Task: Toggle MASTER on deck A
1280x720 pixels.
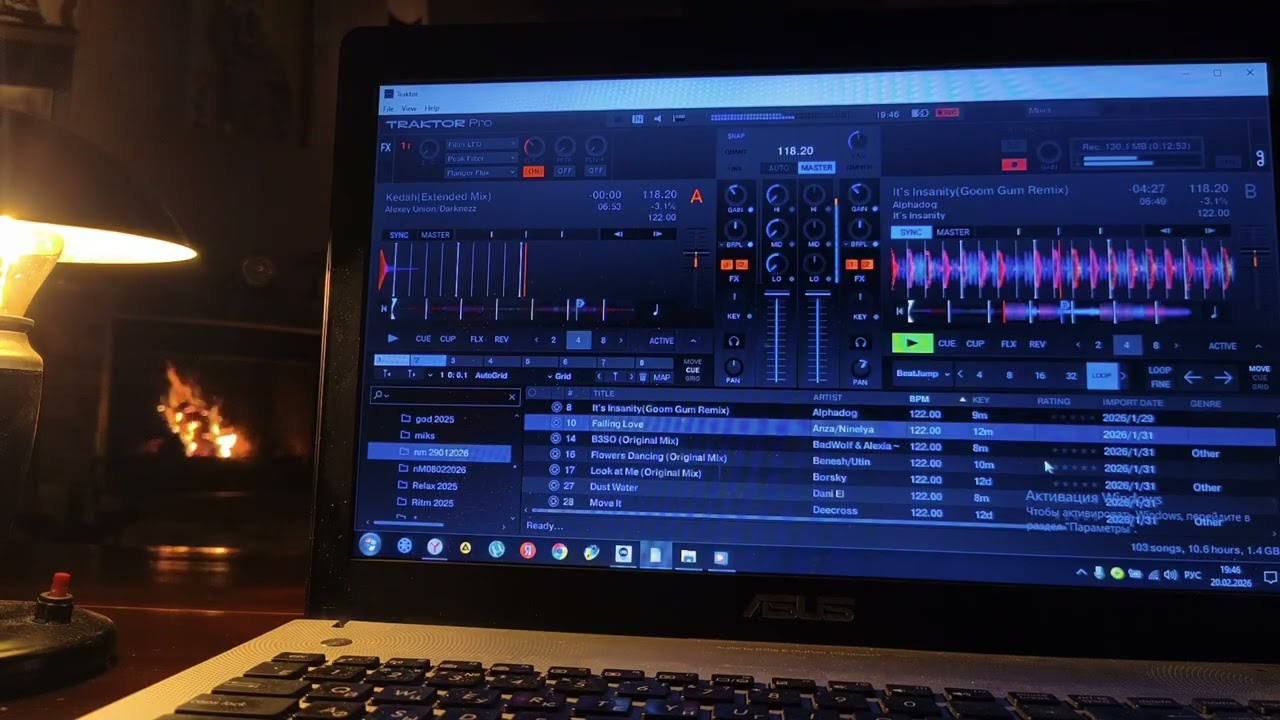Action: 435,235
